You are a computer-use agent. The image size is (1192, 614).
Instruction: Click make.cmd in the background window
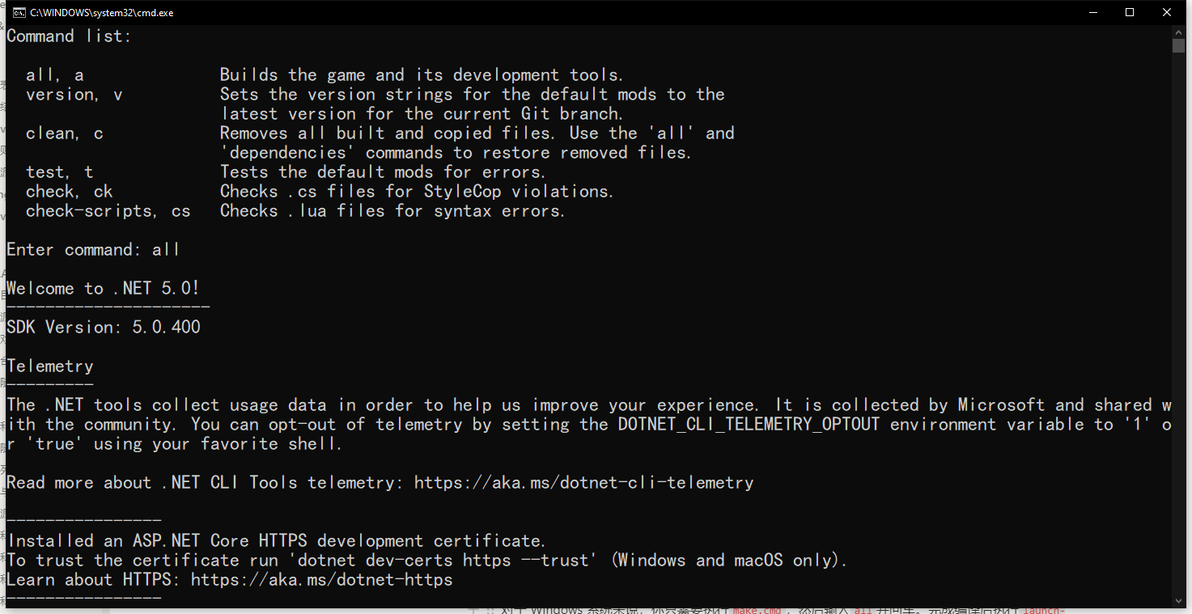tap(756, 609)
